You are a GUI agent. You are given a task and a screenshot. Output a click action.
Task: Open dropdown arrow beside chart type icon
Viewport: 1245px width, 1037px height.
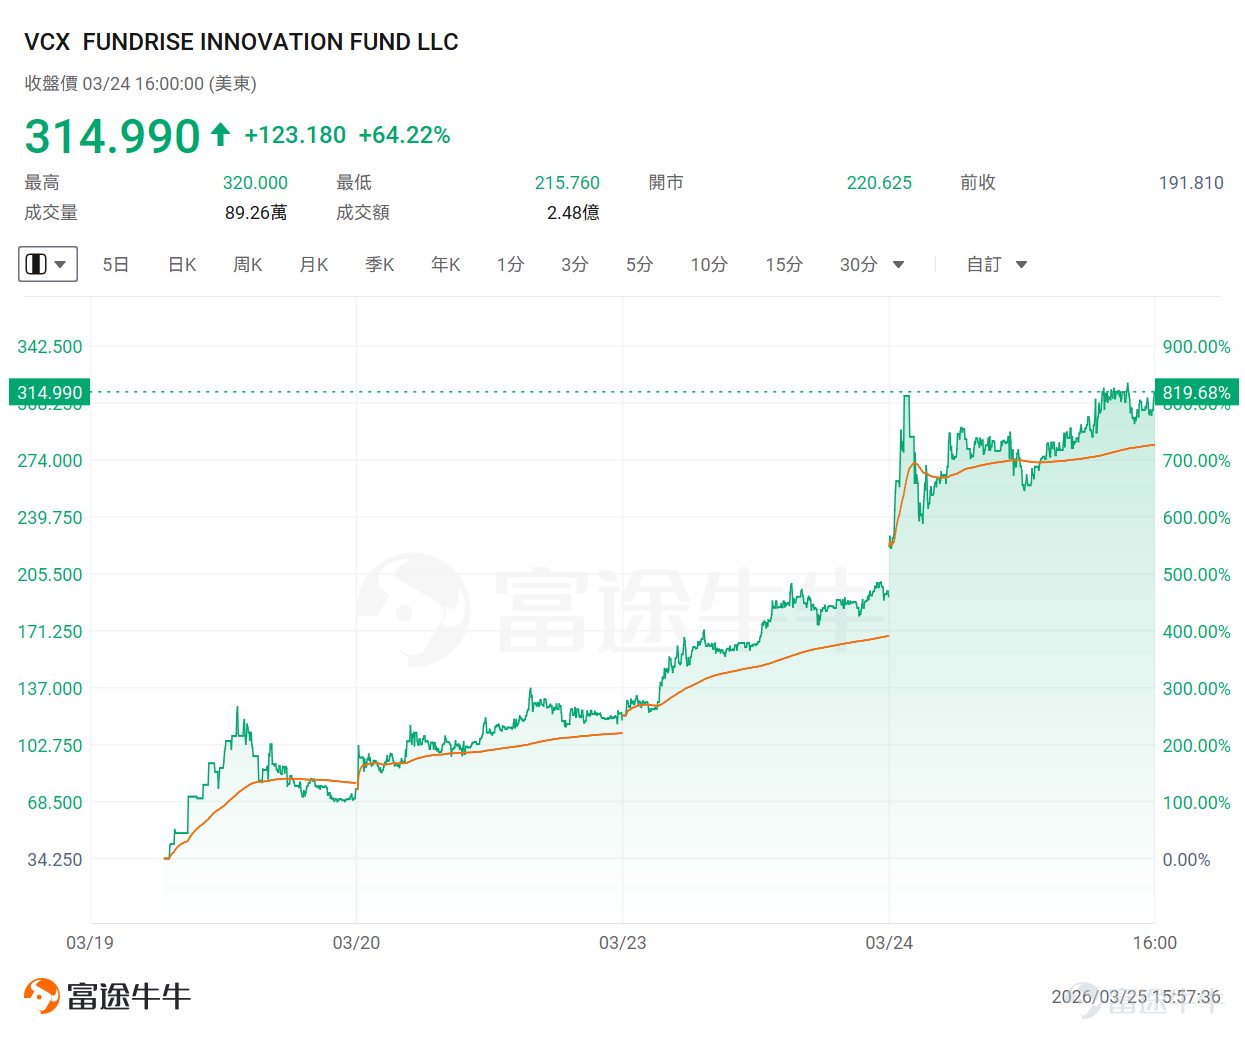point(60,265)
